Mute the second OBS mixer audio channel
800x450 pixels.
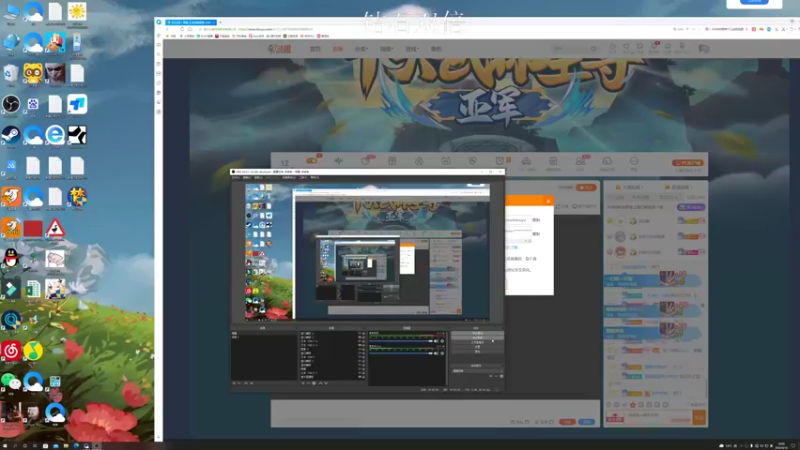click(436, 353)
